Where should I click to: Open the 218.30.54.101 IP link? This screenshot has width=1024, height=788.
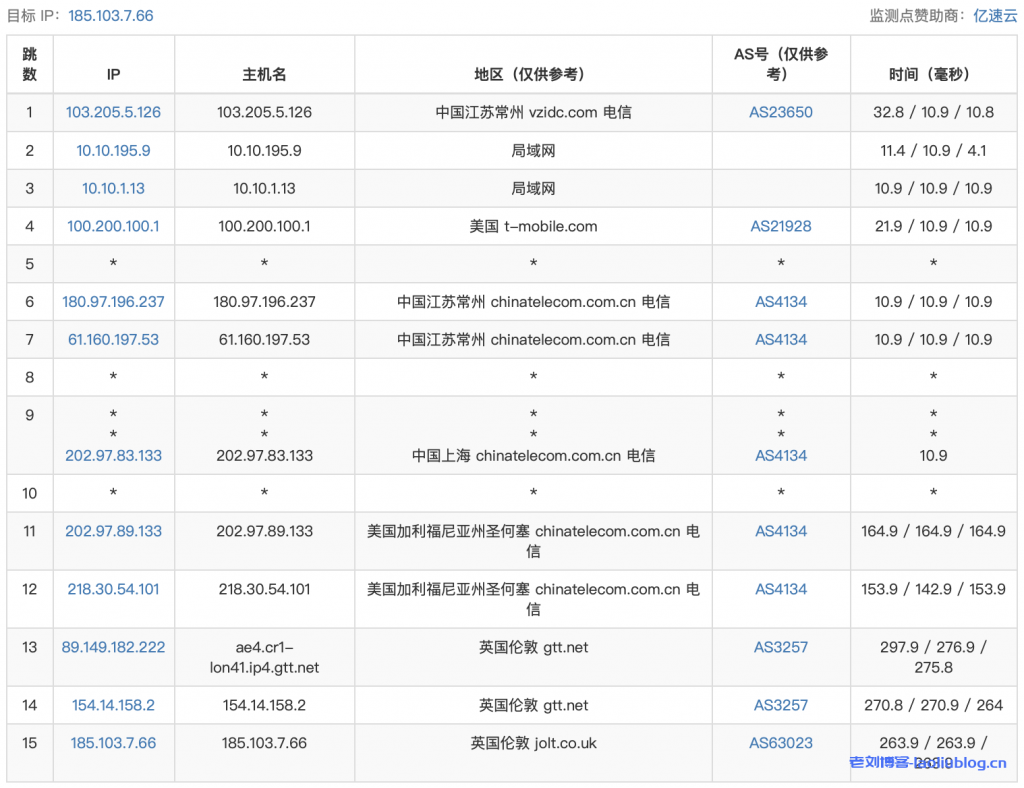[x=113, y=589]
